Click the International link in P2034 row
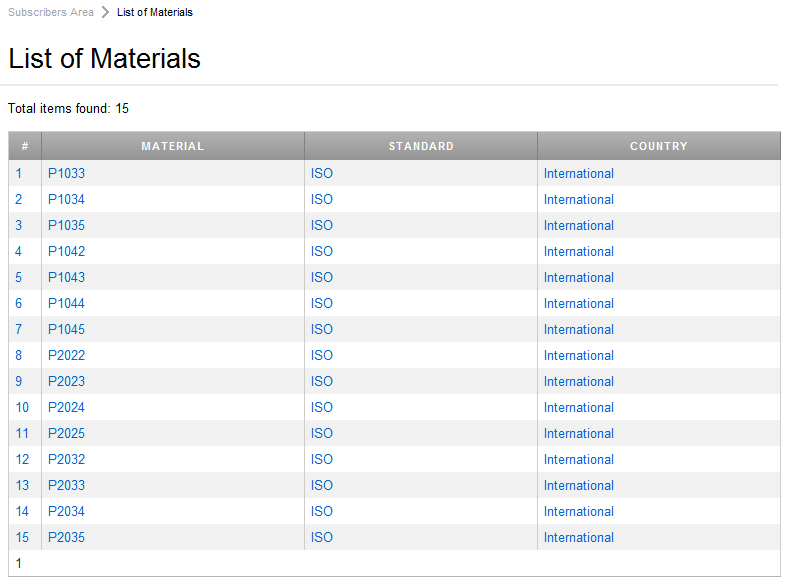Image resolution: width=788 pixels, height=585 pixels. tap(578, 511)
